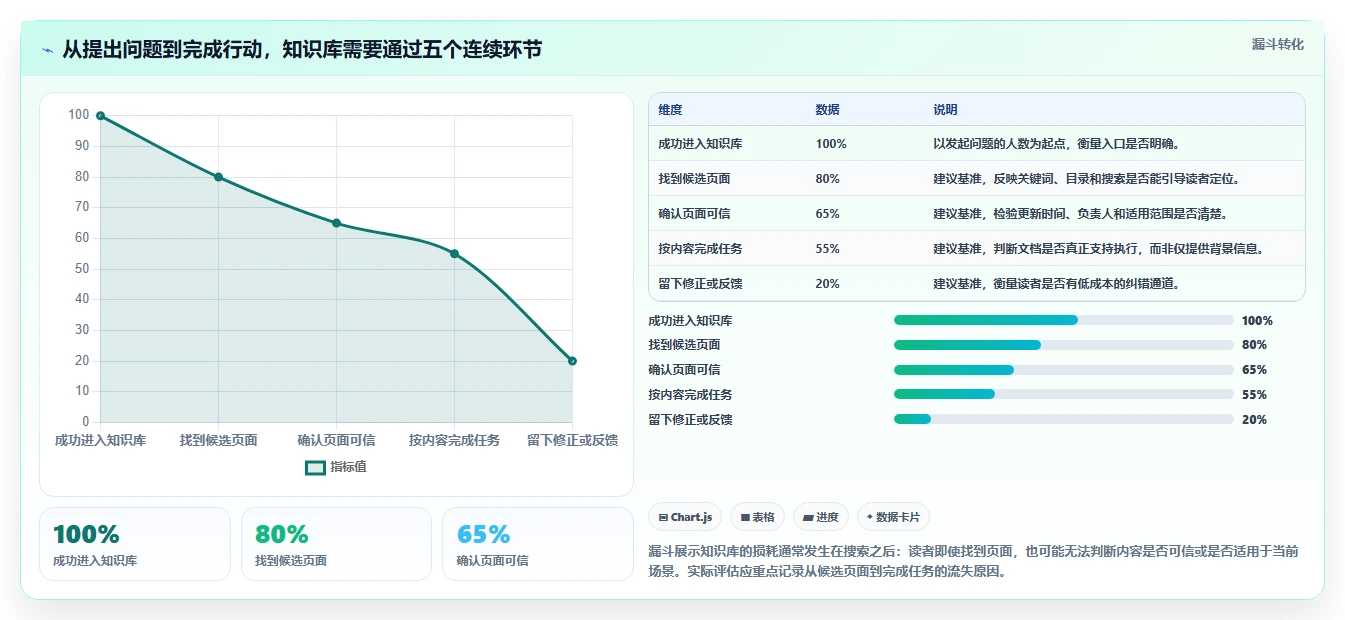Click the 找到候选页面 table cell
1345x620 pixels.
click(x=694, y=179)
